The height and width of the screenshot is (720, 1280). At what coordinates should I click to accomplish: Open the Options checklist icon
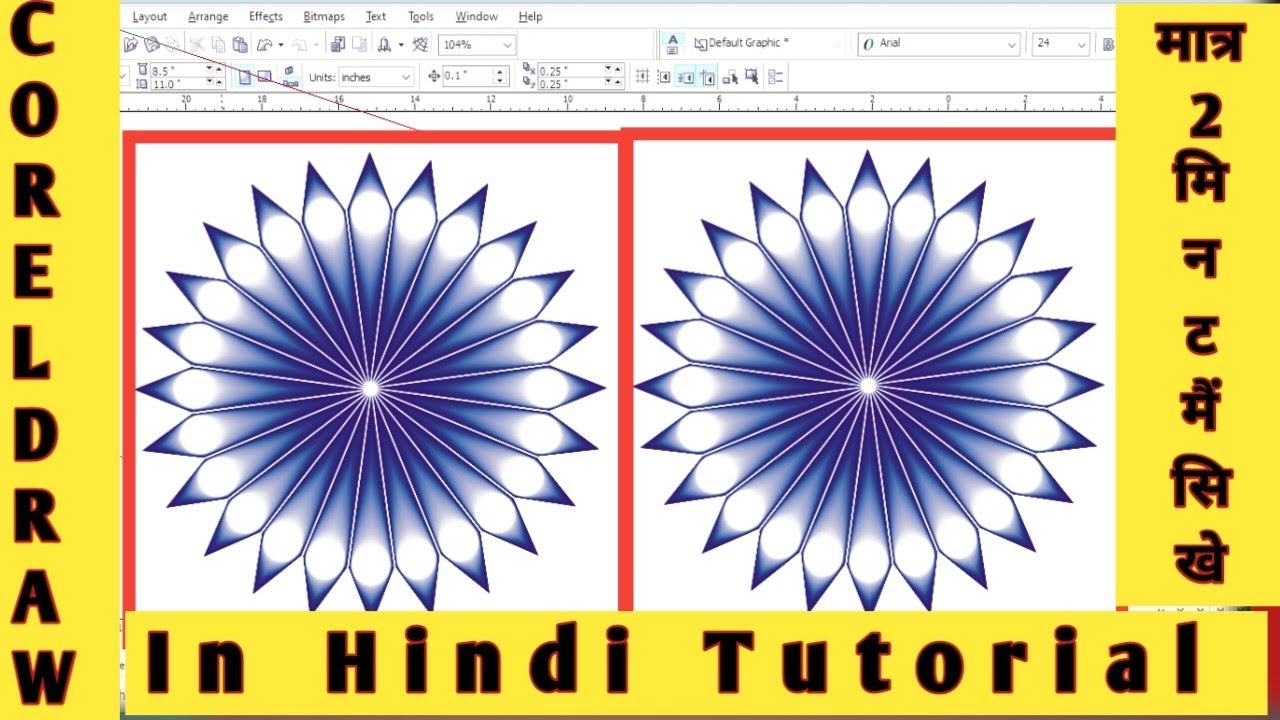click(x=776, y=76)
